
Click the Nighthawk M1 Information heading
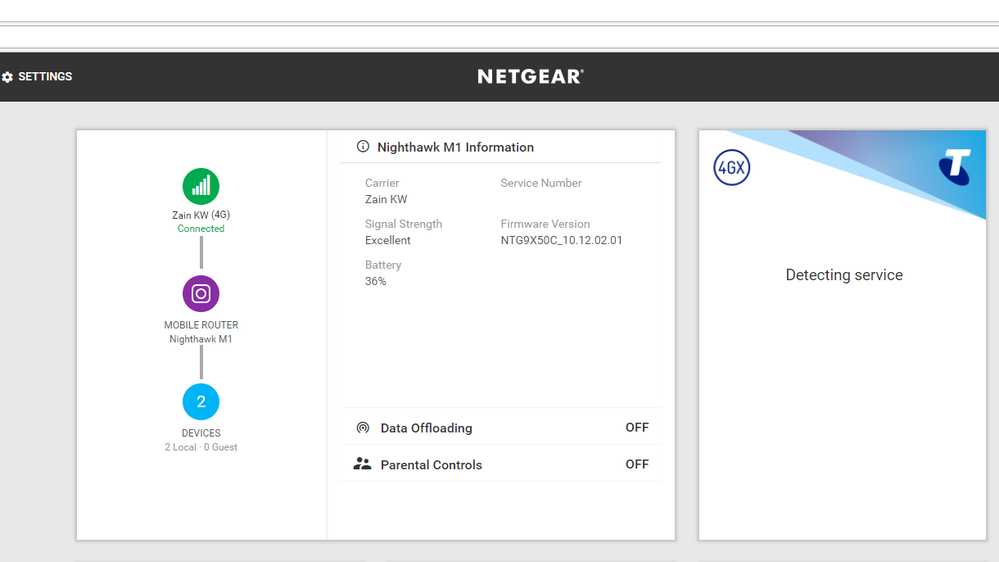[455, 147]
